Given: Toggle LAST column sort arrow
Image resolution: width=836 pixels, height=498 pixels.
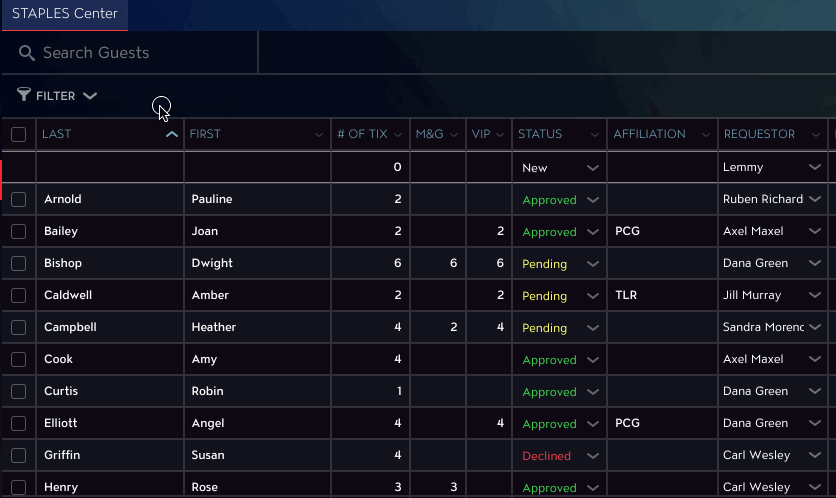Looking at the screenshot, I should [172, 134].
